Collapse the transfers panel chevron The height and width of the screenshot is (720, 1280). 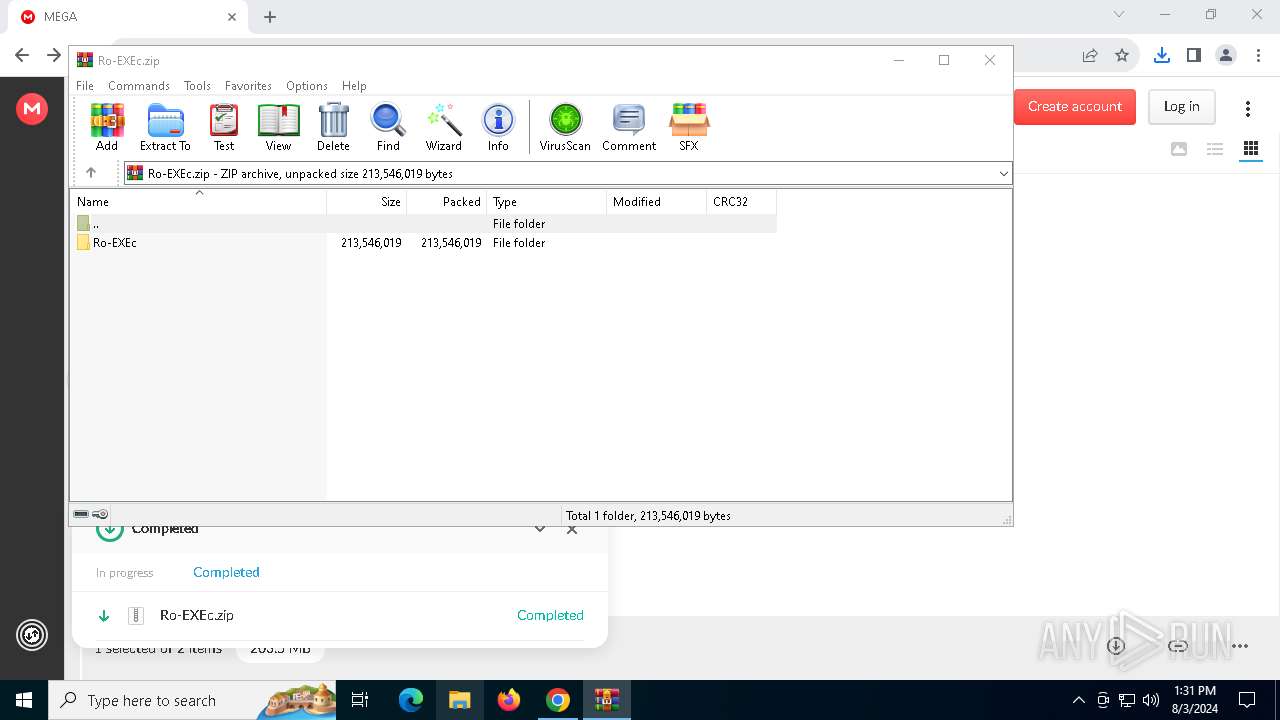(540, 529)
